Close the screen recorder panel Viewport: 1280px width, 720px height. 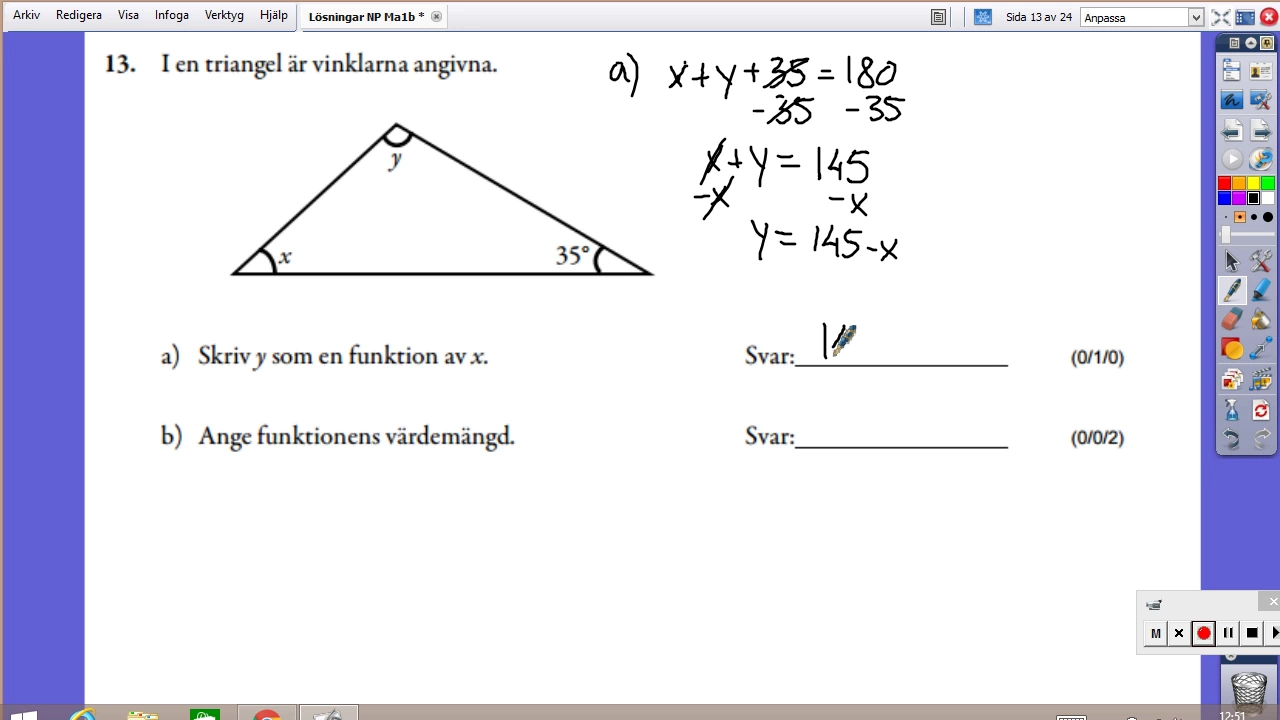point(1273,602)
